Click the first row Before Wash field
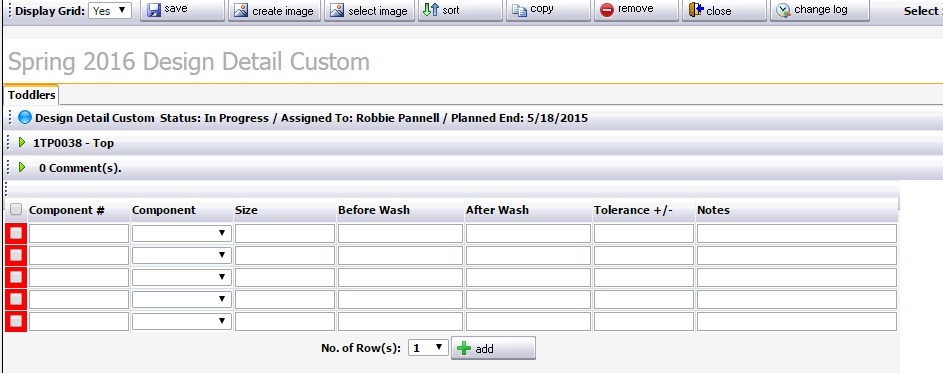 (400, 233)
